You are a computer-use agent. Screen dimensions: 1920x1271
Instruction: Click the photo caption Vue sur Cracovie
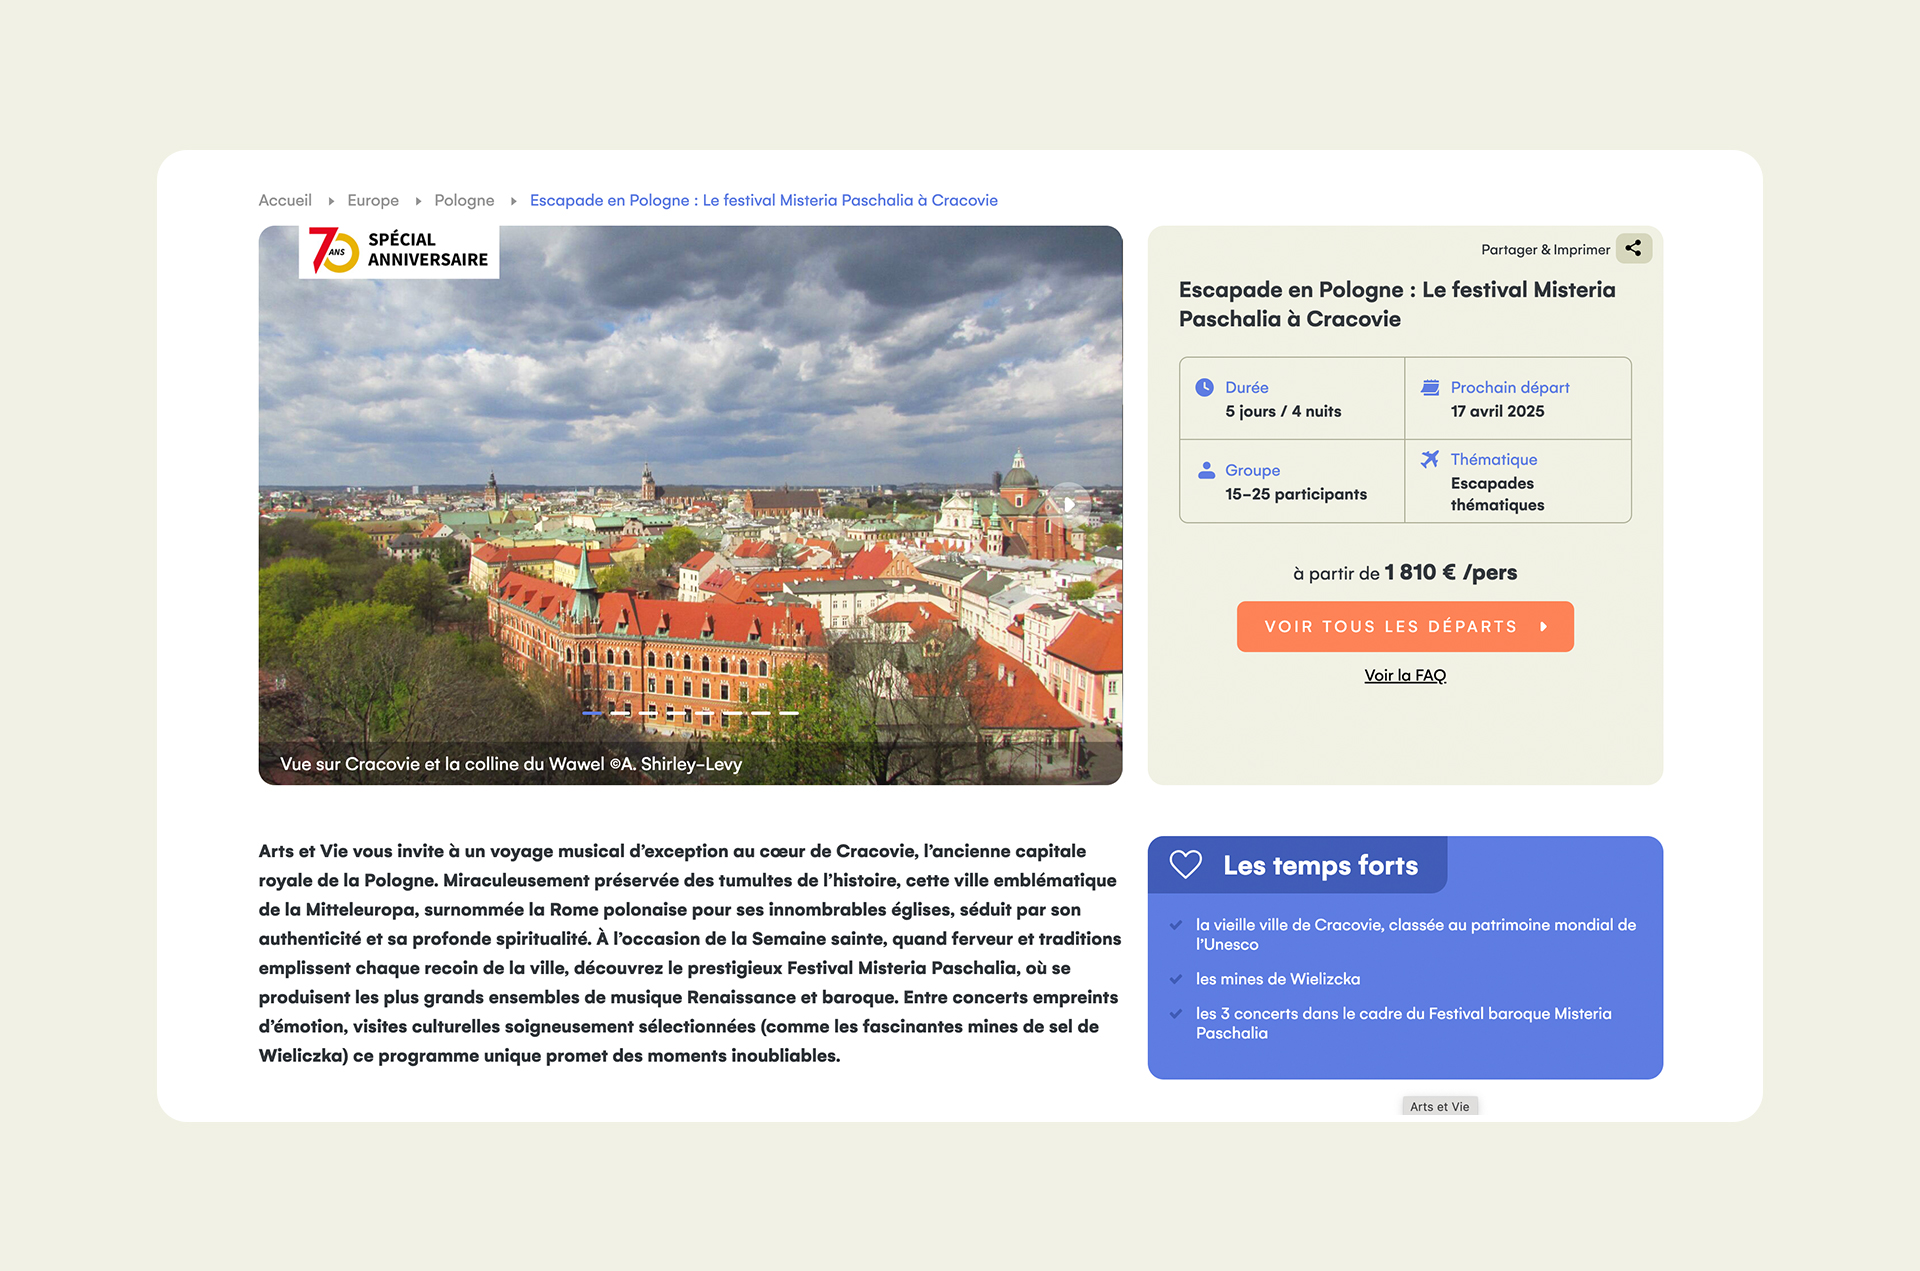(511, 764)
